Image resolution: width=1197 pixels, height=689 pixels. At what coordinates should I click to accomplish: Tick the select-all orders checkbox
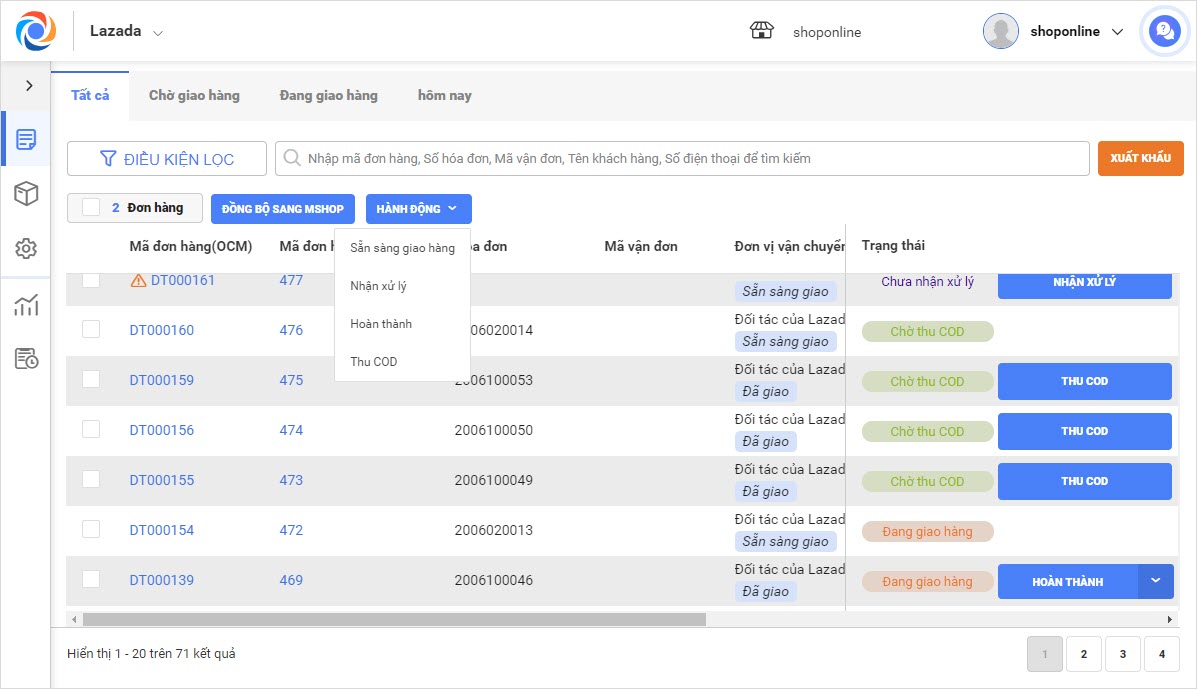(91, 208)
